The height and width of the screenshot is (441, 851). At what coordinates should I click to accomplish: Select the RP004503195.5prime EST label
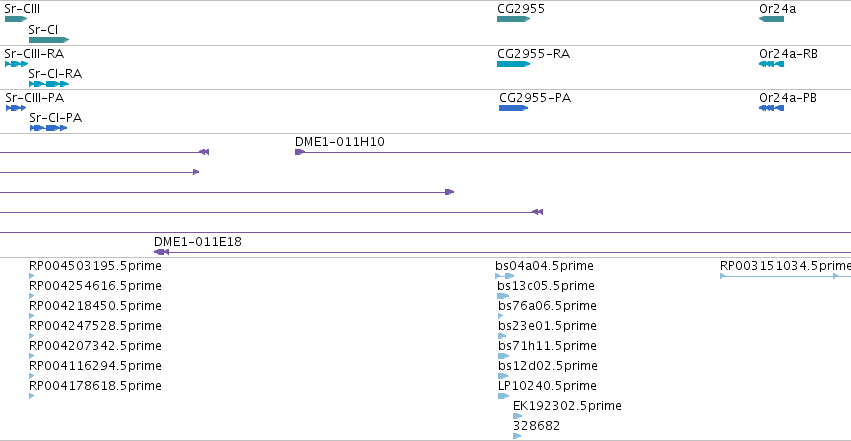tap(95, 266)
